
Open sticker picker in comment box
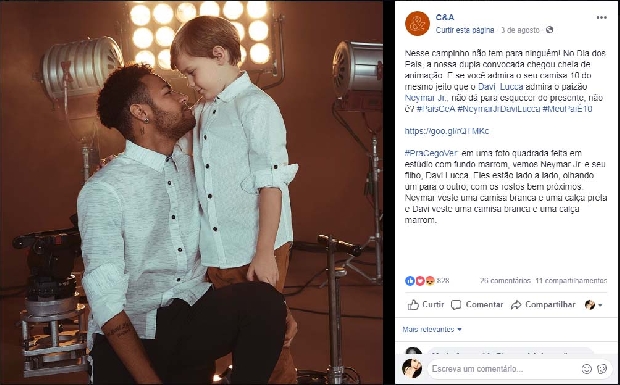602,369
